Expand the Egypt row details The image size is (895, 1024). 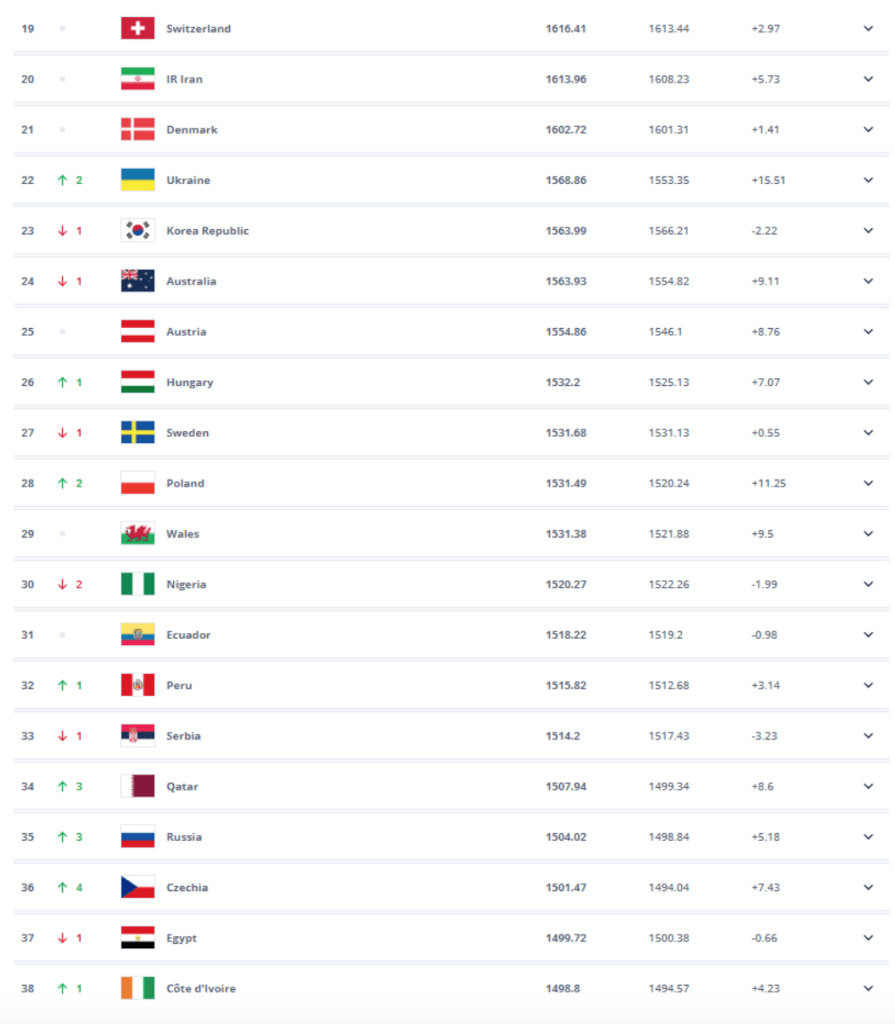tap(868, 938)
